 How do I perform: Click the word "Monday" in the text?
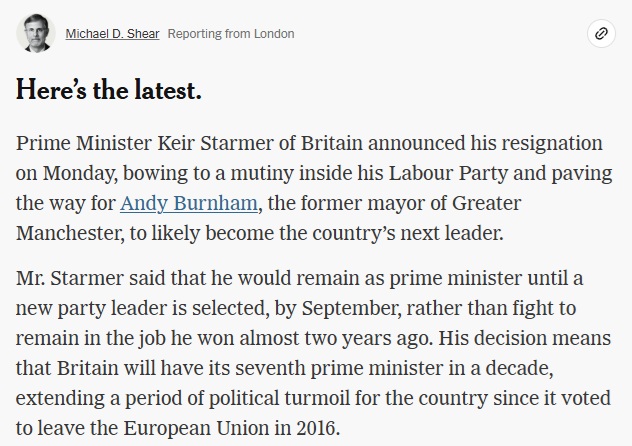[79, 174]
